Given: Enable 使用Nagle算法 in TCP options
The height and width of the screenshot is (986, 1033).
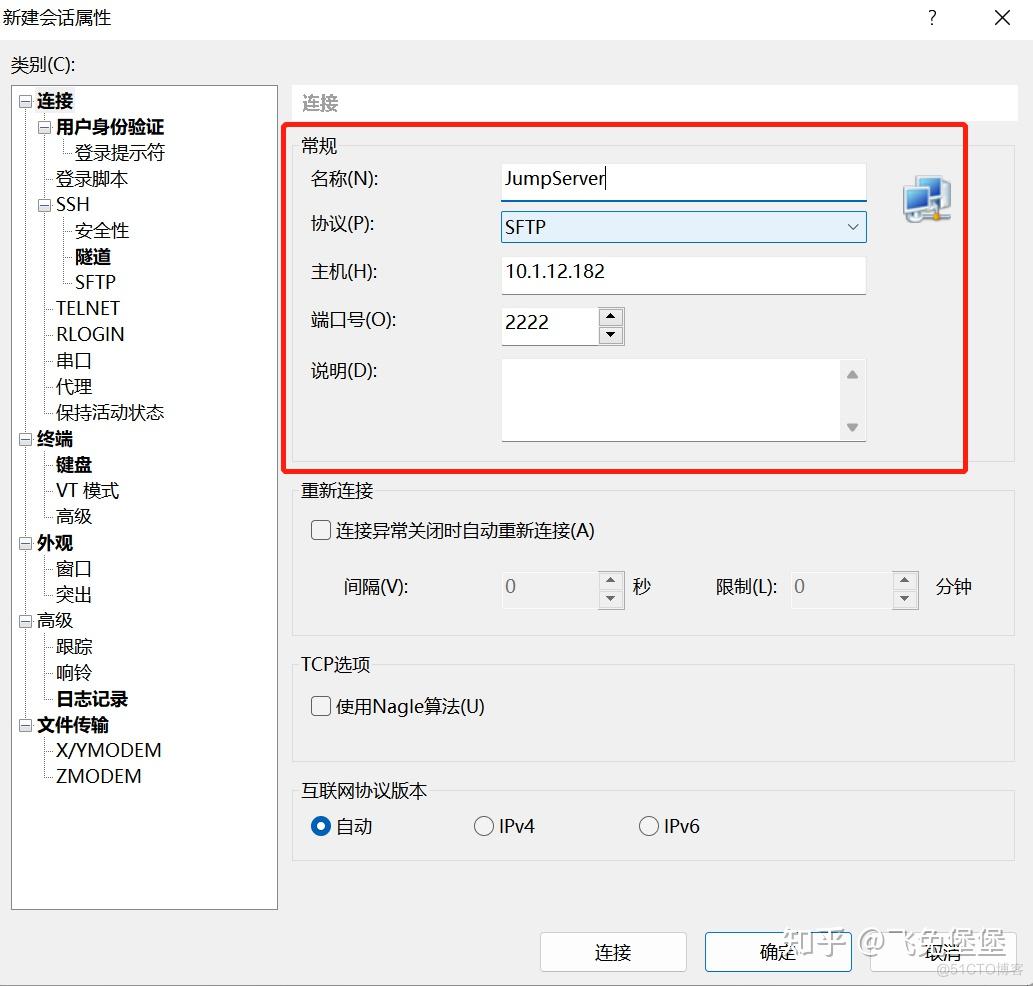Looking at the screenshot, I should pyautogui.click(x=320, y=706).
